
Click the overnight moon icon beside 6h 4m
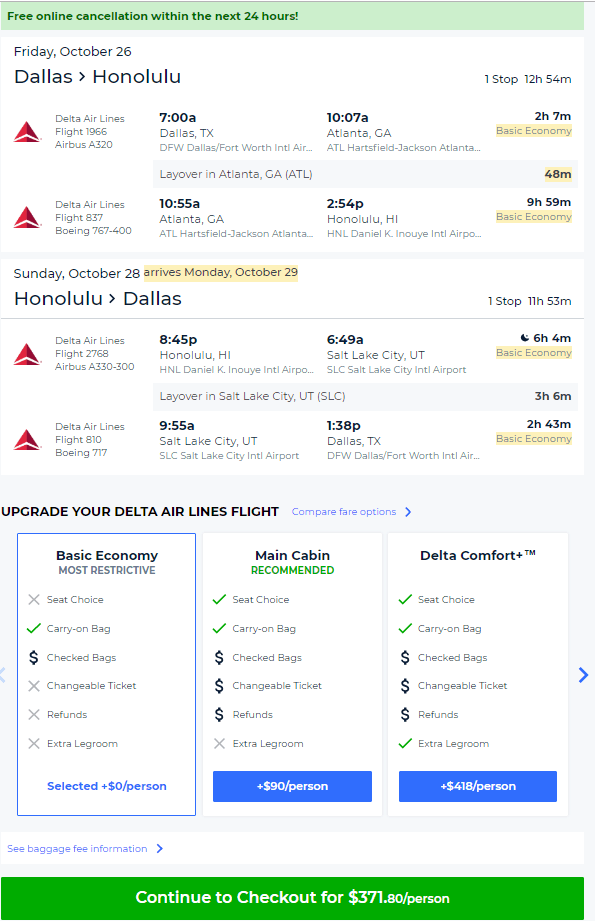[x=525, y=338]
